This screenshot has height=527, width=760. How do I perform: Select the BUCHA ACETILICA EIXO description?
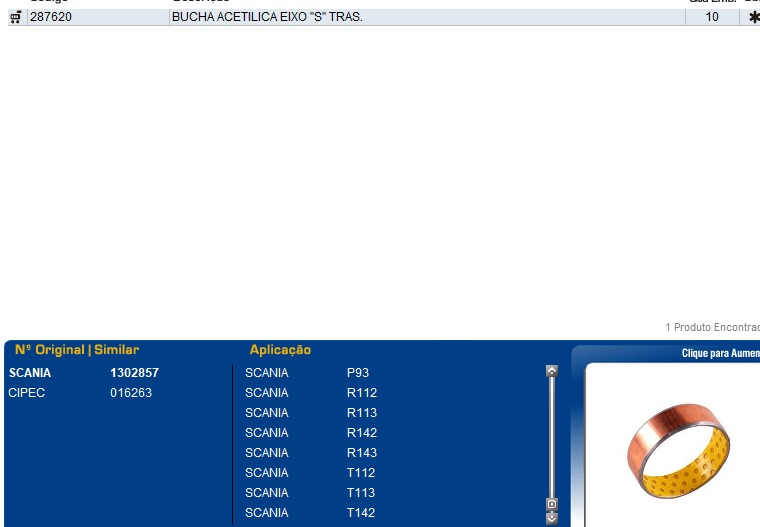pyautogui.click(x=267, y=17)
